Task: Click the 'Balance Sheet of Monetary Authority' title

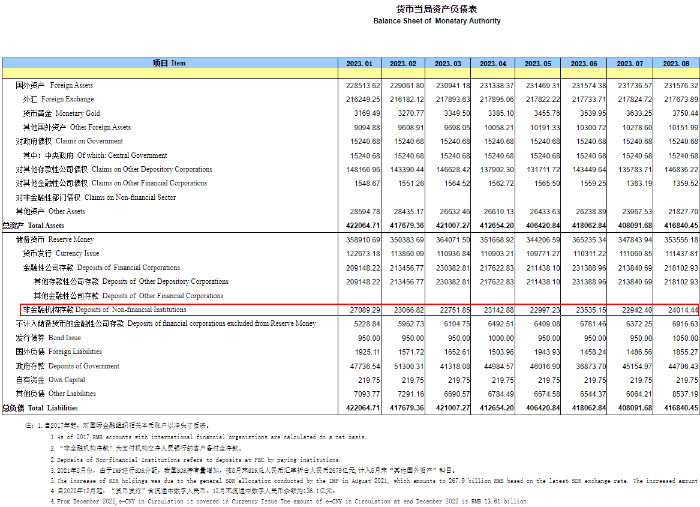Action: click(437, 21)
